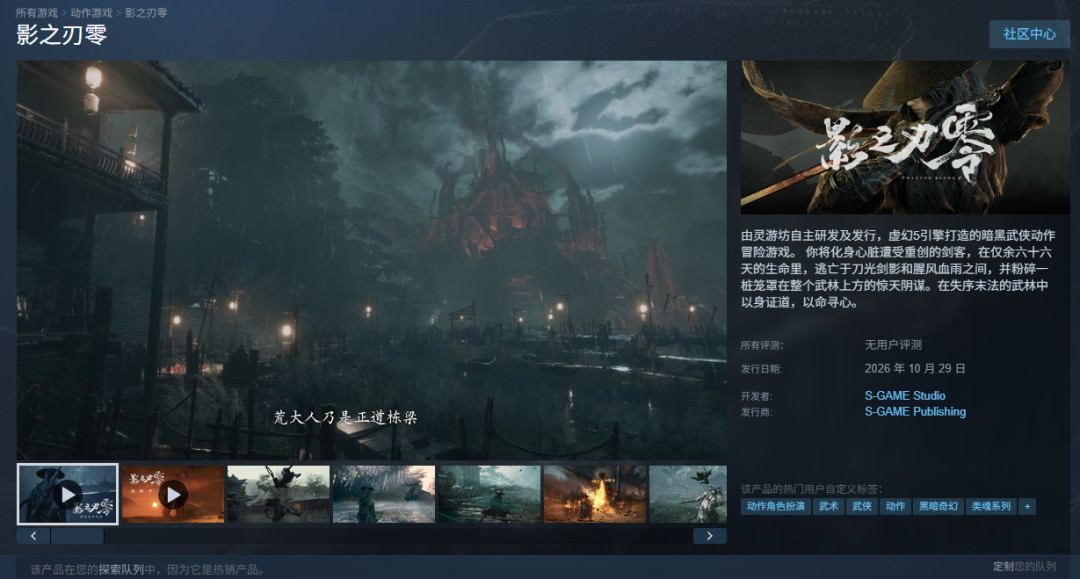The image size is (1080, 579).
Task: Select the 类魂系列 tag
Action: [x=991, y=507]
